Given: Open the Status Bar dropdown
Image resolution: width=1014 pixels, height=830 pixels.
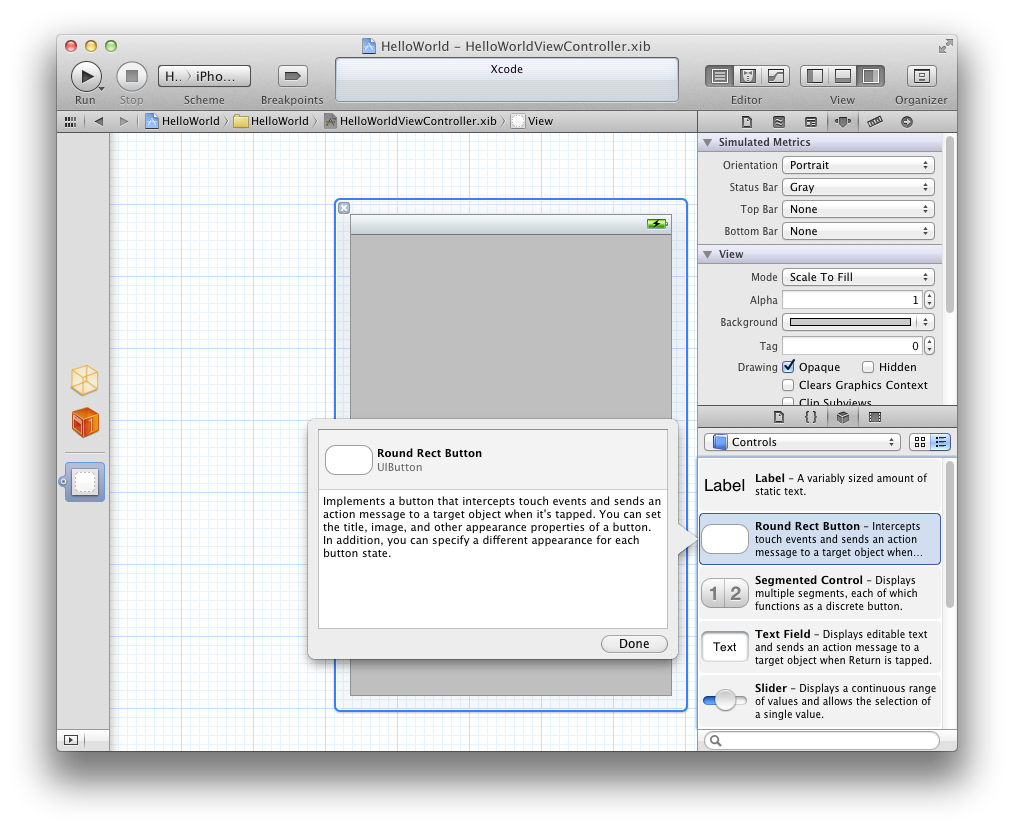Looking at the screenshot, I should pyautogui.click(x=857, y=187).
